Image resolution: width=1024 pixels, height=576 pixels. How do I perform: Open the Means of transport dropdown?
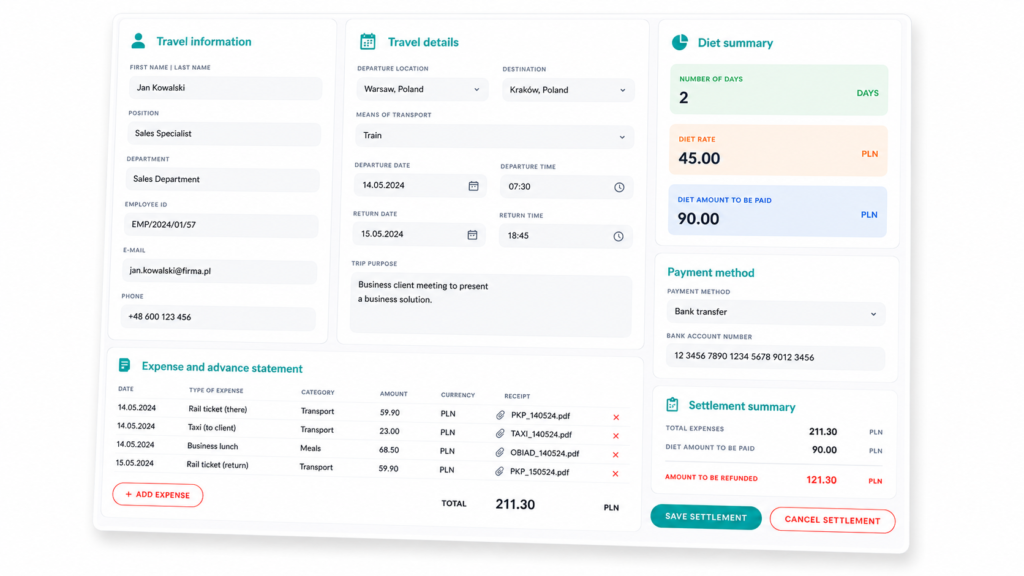click(494, 136)
